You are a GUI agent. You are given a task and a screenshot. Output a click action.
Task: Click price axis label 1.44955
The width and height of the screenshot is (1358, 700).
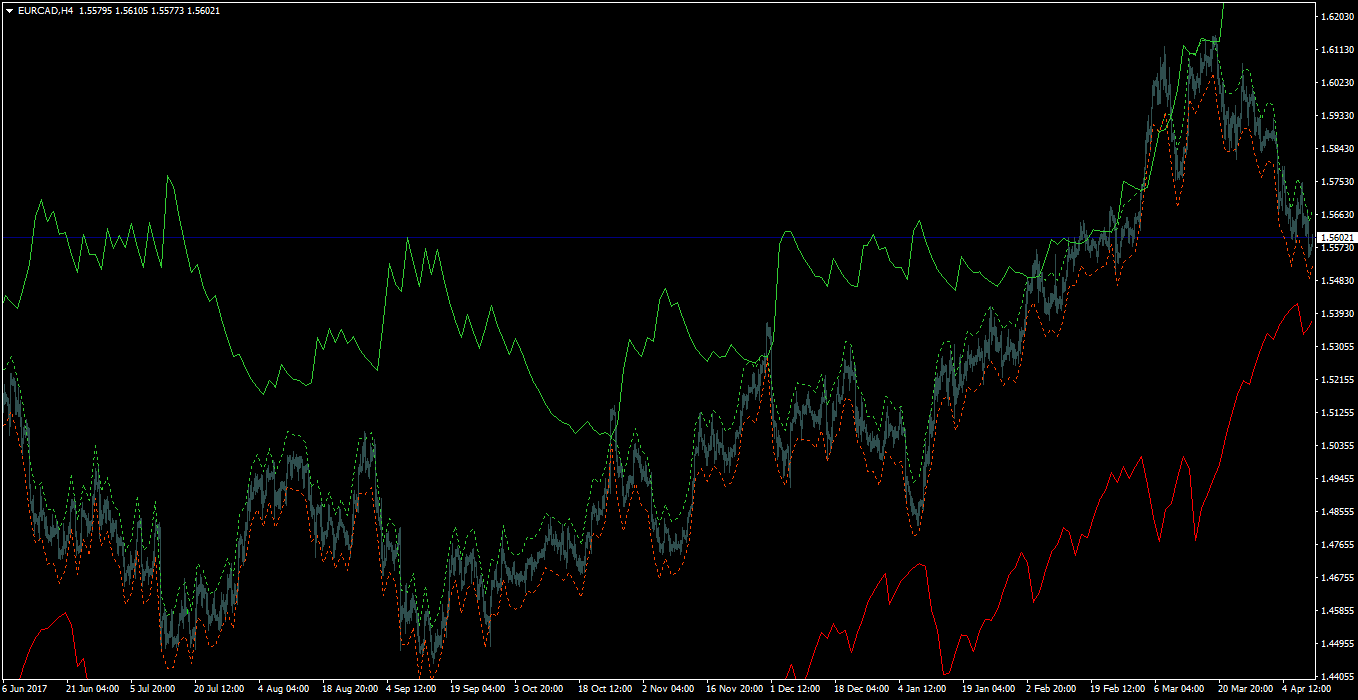click(1337, 644)
